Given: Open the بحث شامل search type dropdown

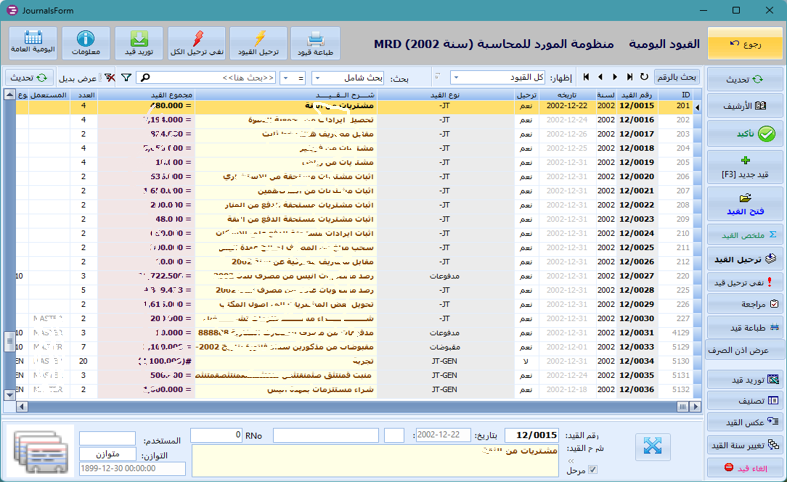Looking at the screenshot, I should [x=317, y=78].
